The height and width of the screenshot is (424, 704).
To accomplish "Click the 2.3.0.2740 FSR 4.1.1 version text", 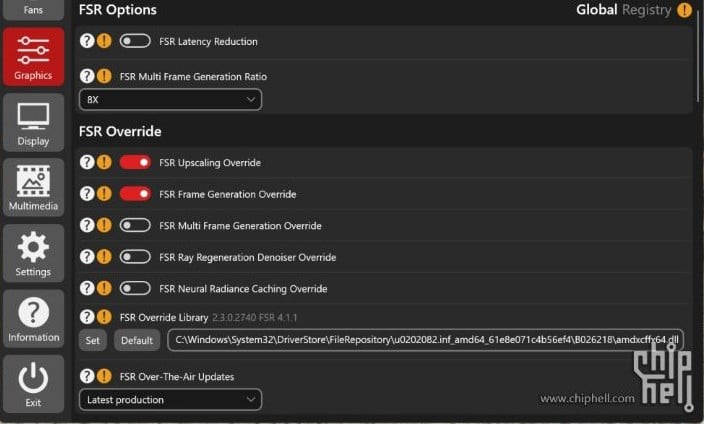I will (255, 318).
